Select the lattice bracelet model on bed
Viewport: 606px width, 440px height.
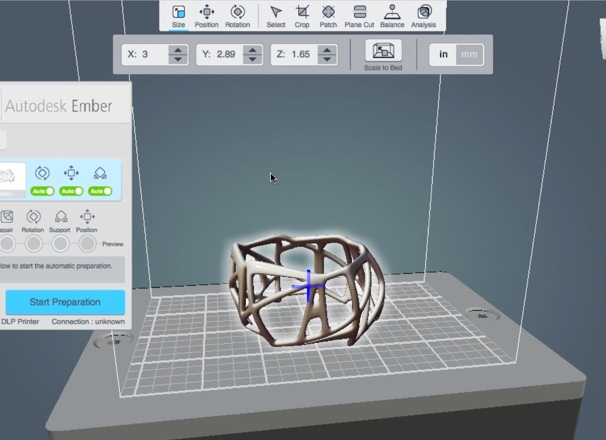coord(306,290)
